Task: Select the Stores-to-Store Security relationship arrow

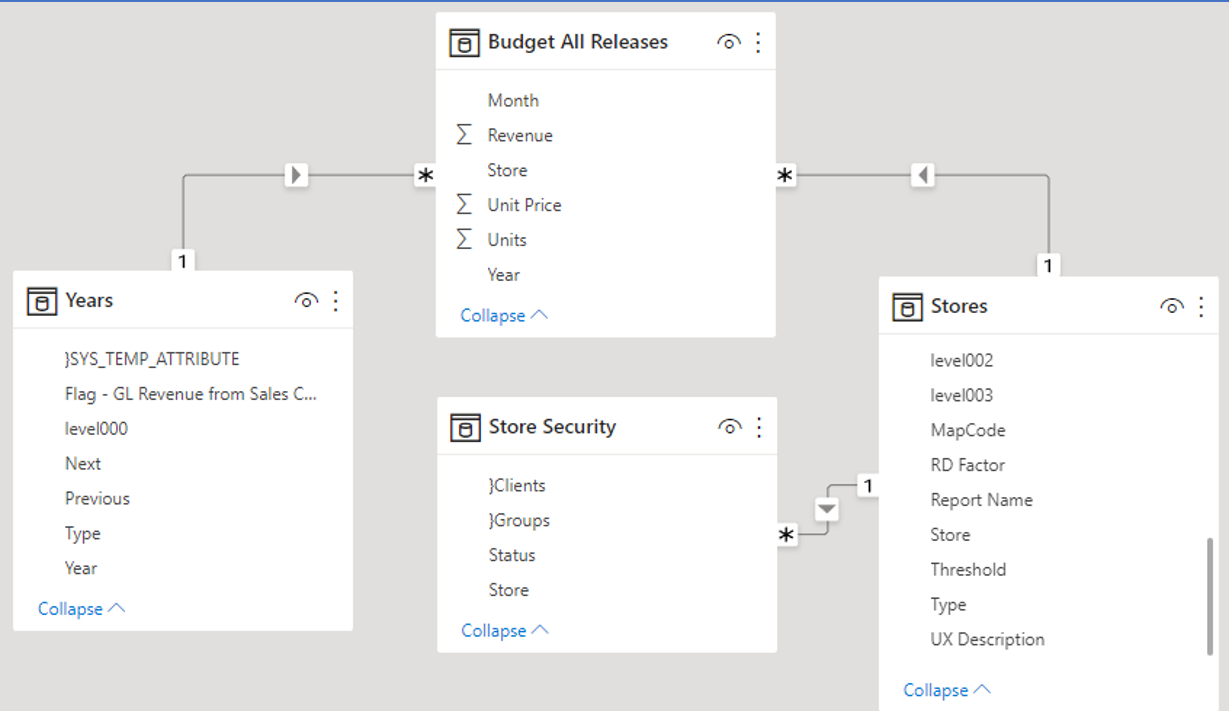Action: tap(826, 509)
